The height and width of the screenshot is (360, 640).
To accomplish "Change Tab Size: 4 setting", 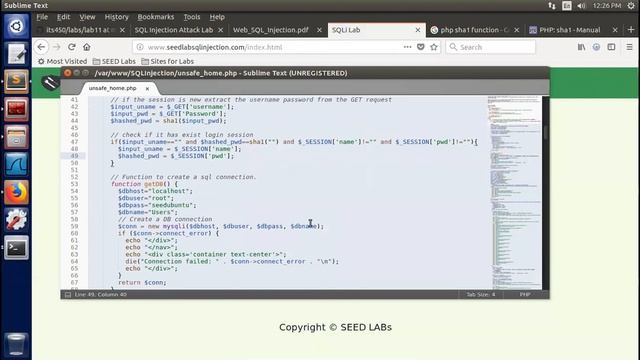I will [481, 294].
